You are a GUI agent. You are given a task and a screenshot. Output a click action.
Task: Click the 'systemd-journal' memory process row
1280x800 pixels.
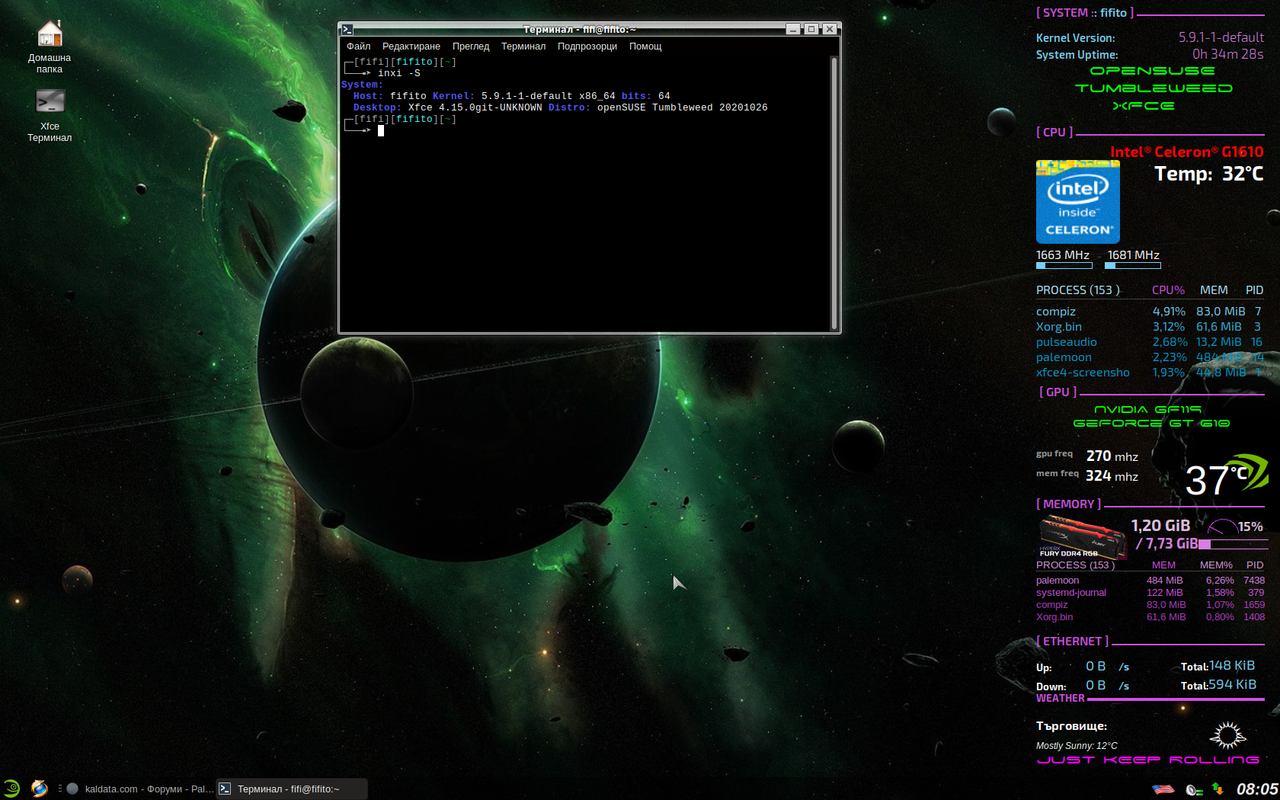pyautogui.click(x=1150, y=593)
